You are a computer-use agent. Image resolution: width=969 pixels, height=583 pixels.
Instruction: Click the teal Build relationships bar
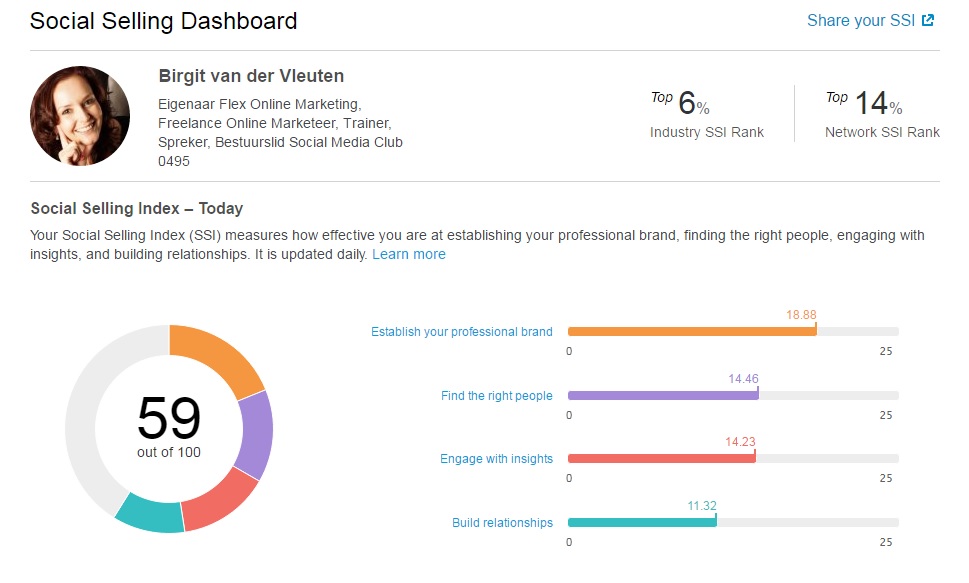(642, 522)
